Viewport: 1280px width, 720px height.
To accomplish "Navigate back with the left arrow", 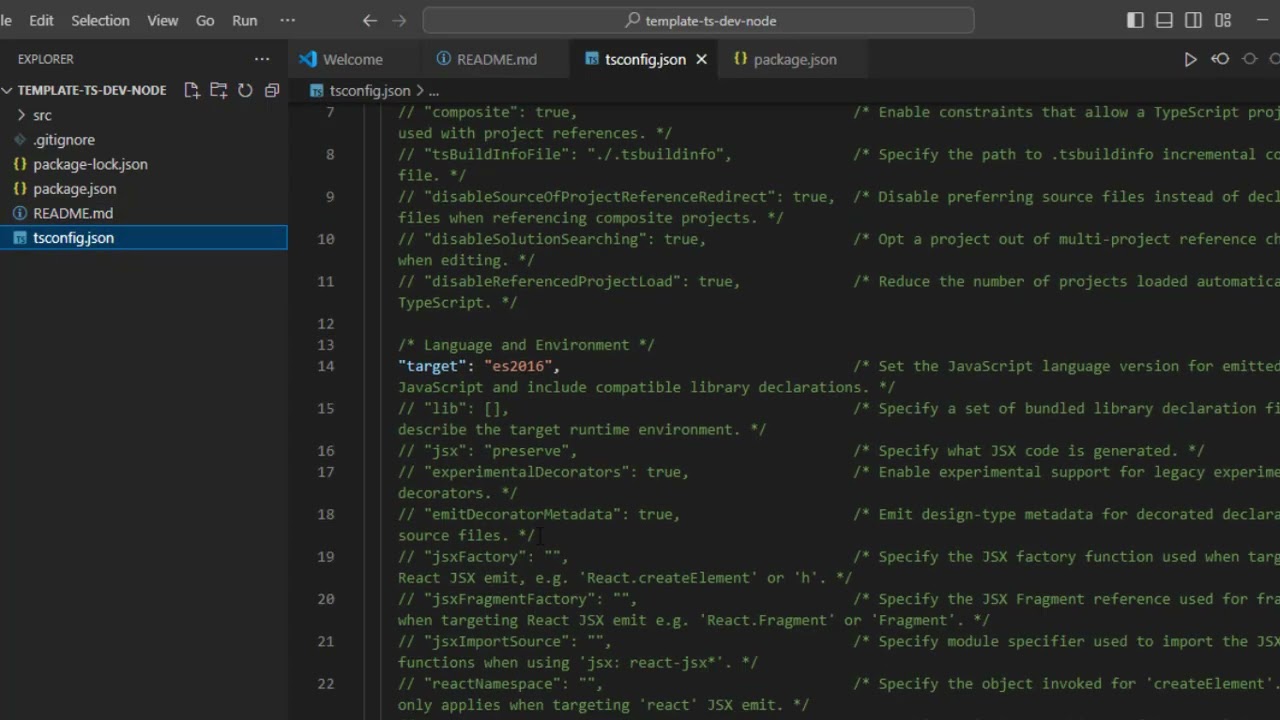I will (x=370, y=20).
